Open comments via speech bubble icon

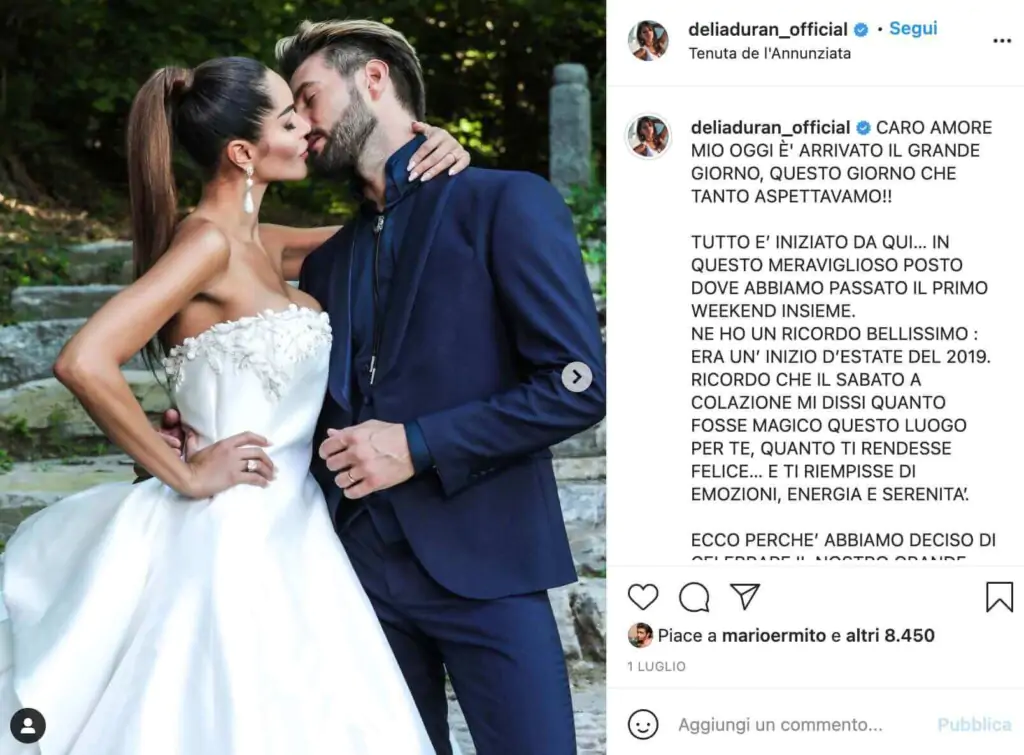[x=694, y=597]
